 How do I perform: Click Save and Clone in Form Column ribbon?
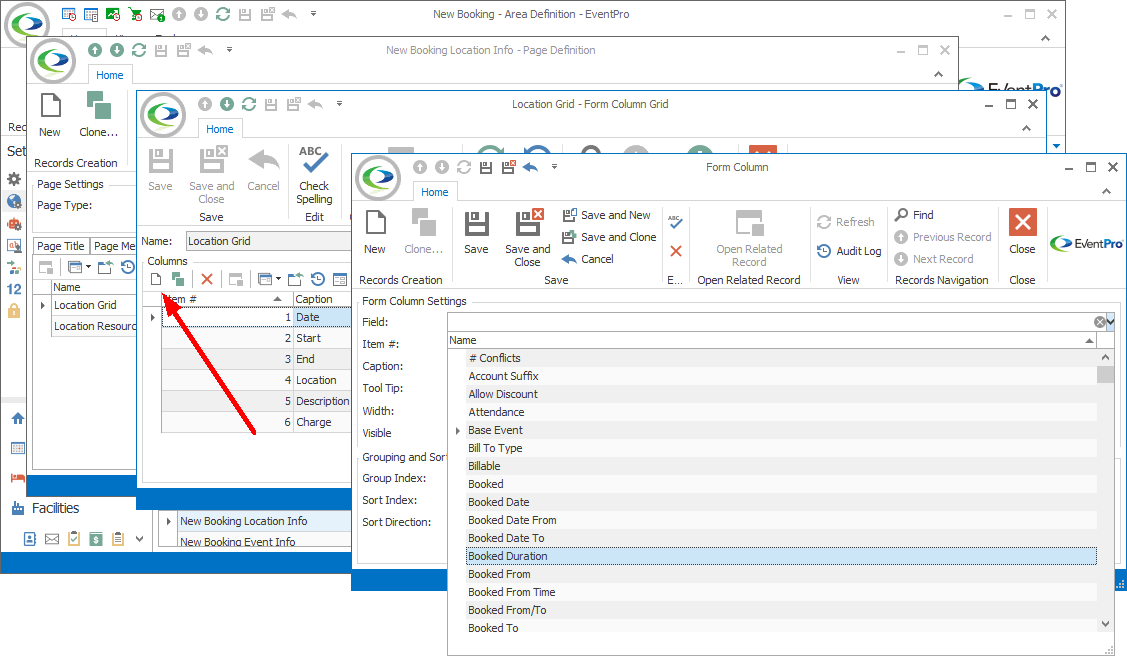point(610,237)
